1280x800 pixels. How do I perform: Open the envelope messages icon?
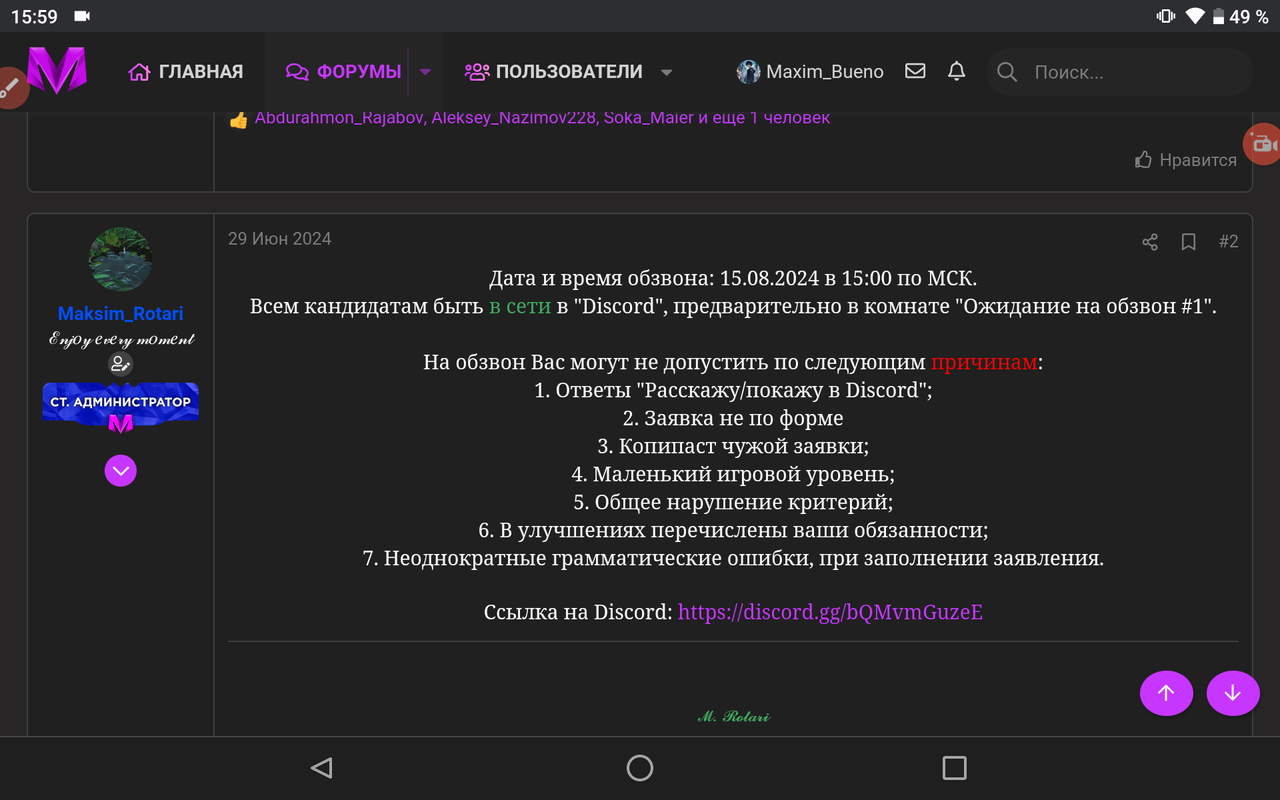tap(915, 71)
